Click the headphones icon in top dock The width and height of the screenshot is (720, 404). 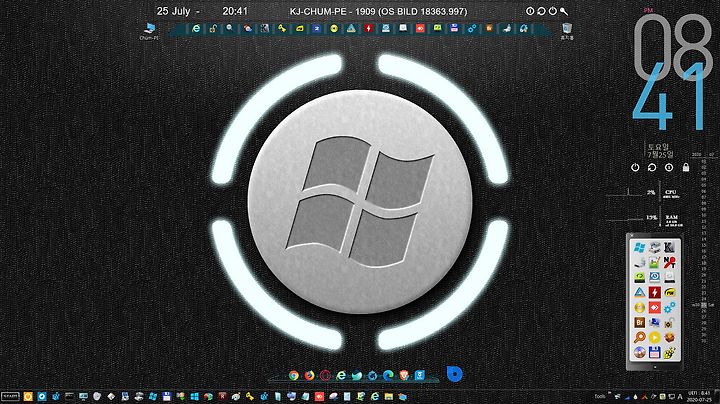524,28
